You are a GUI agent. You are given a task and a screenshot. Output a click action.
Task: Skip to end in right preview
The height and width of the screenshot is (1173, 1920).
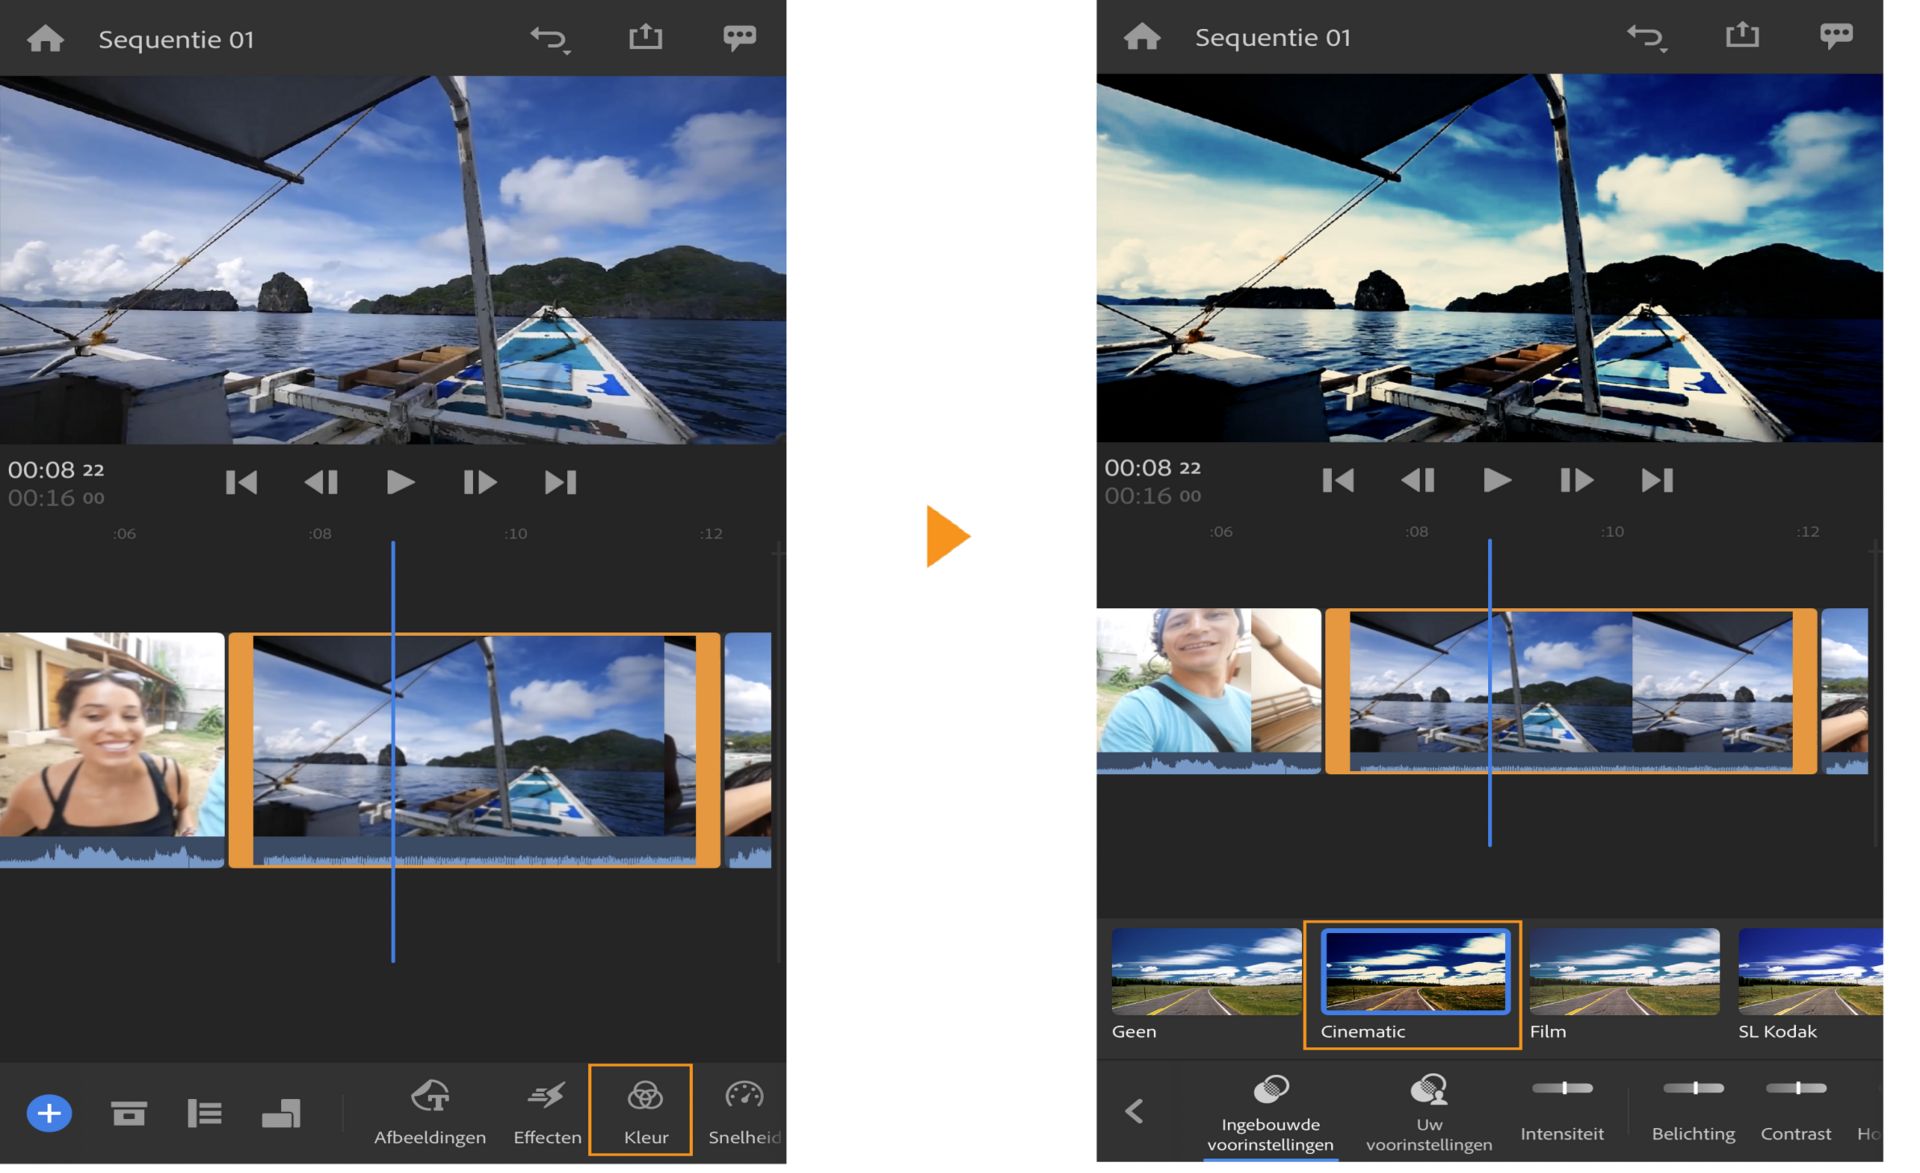coord(1656,481)
